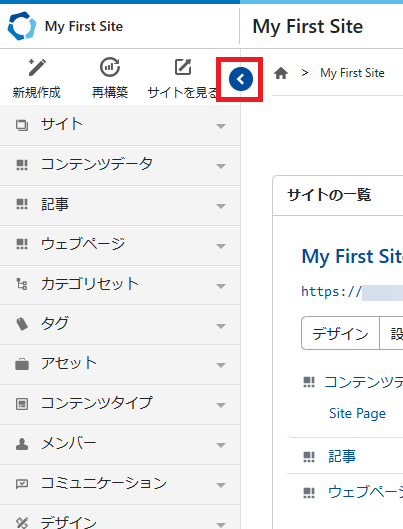Expand the カテゴリセット menu arrow
The height and width of the screenshot is (529, 403).
pos(221,286)
